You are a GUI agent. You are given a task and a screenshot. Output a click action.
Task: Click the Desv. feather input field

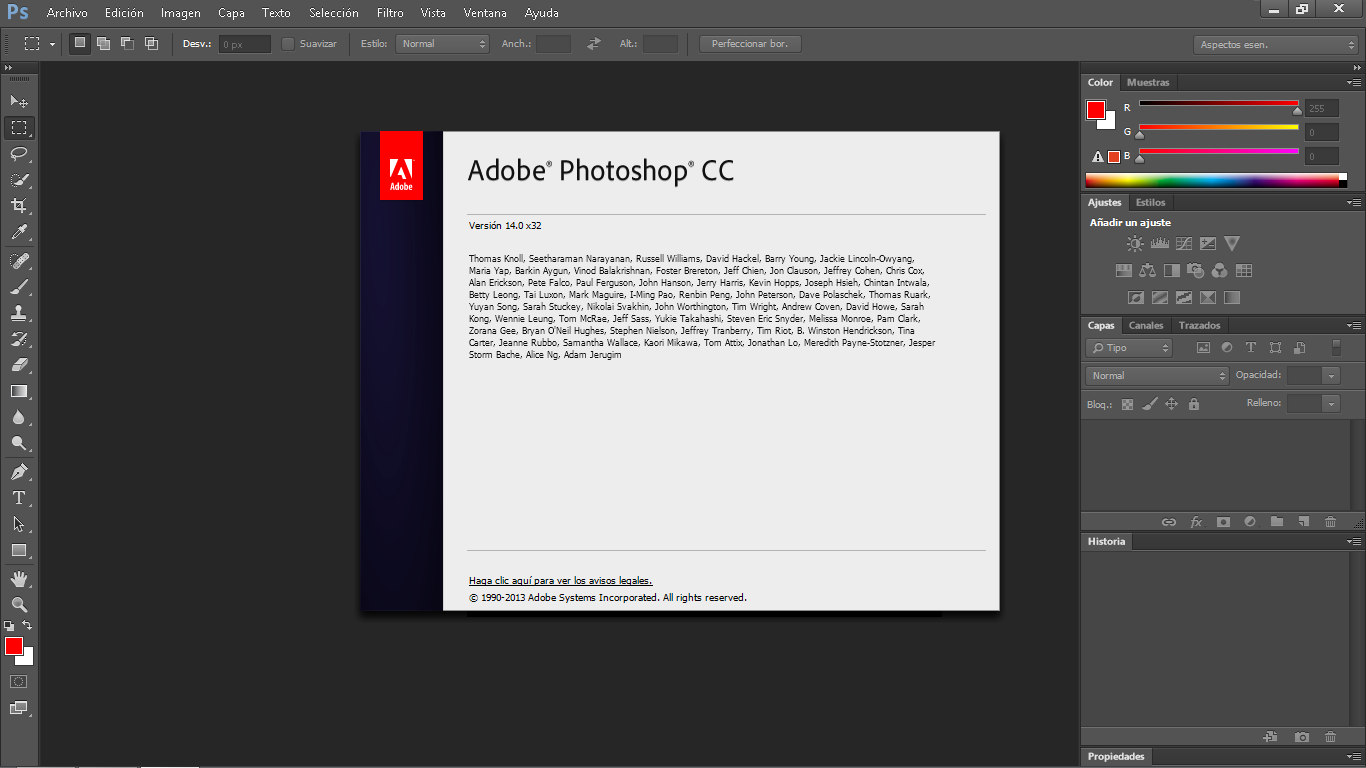coord(244,44)
